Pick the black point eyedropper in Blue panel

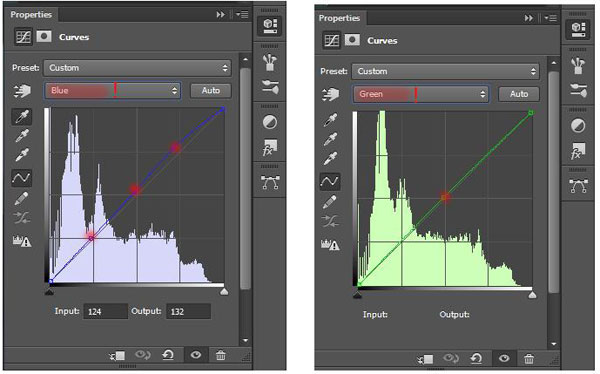tap(22, 117)
